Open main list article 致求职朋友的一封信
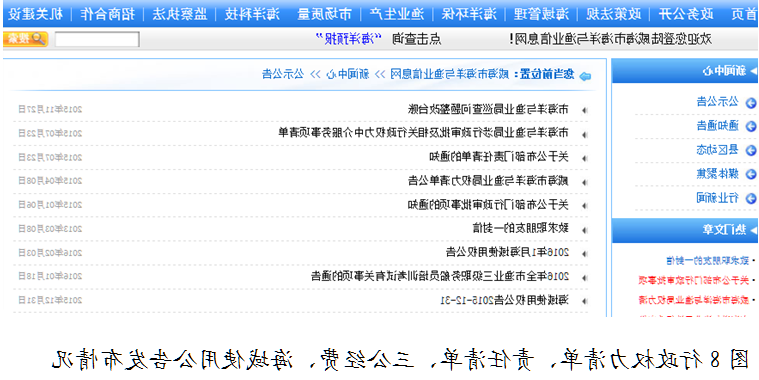This screenshot has width=759, height=380. click(x=521, y=228)
